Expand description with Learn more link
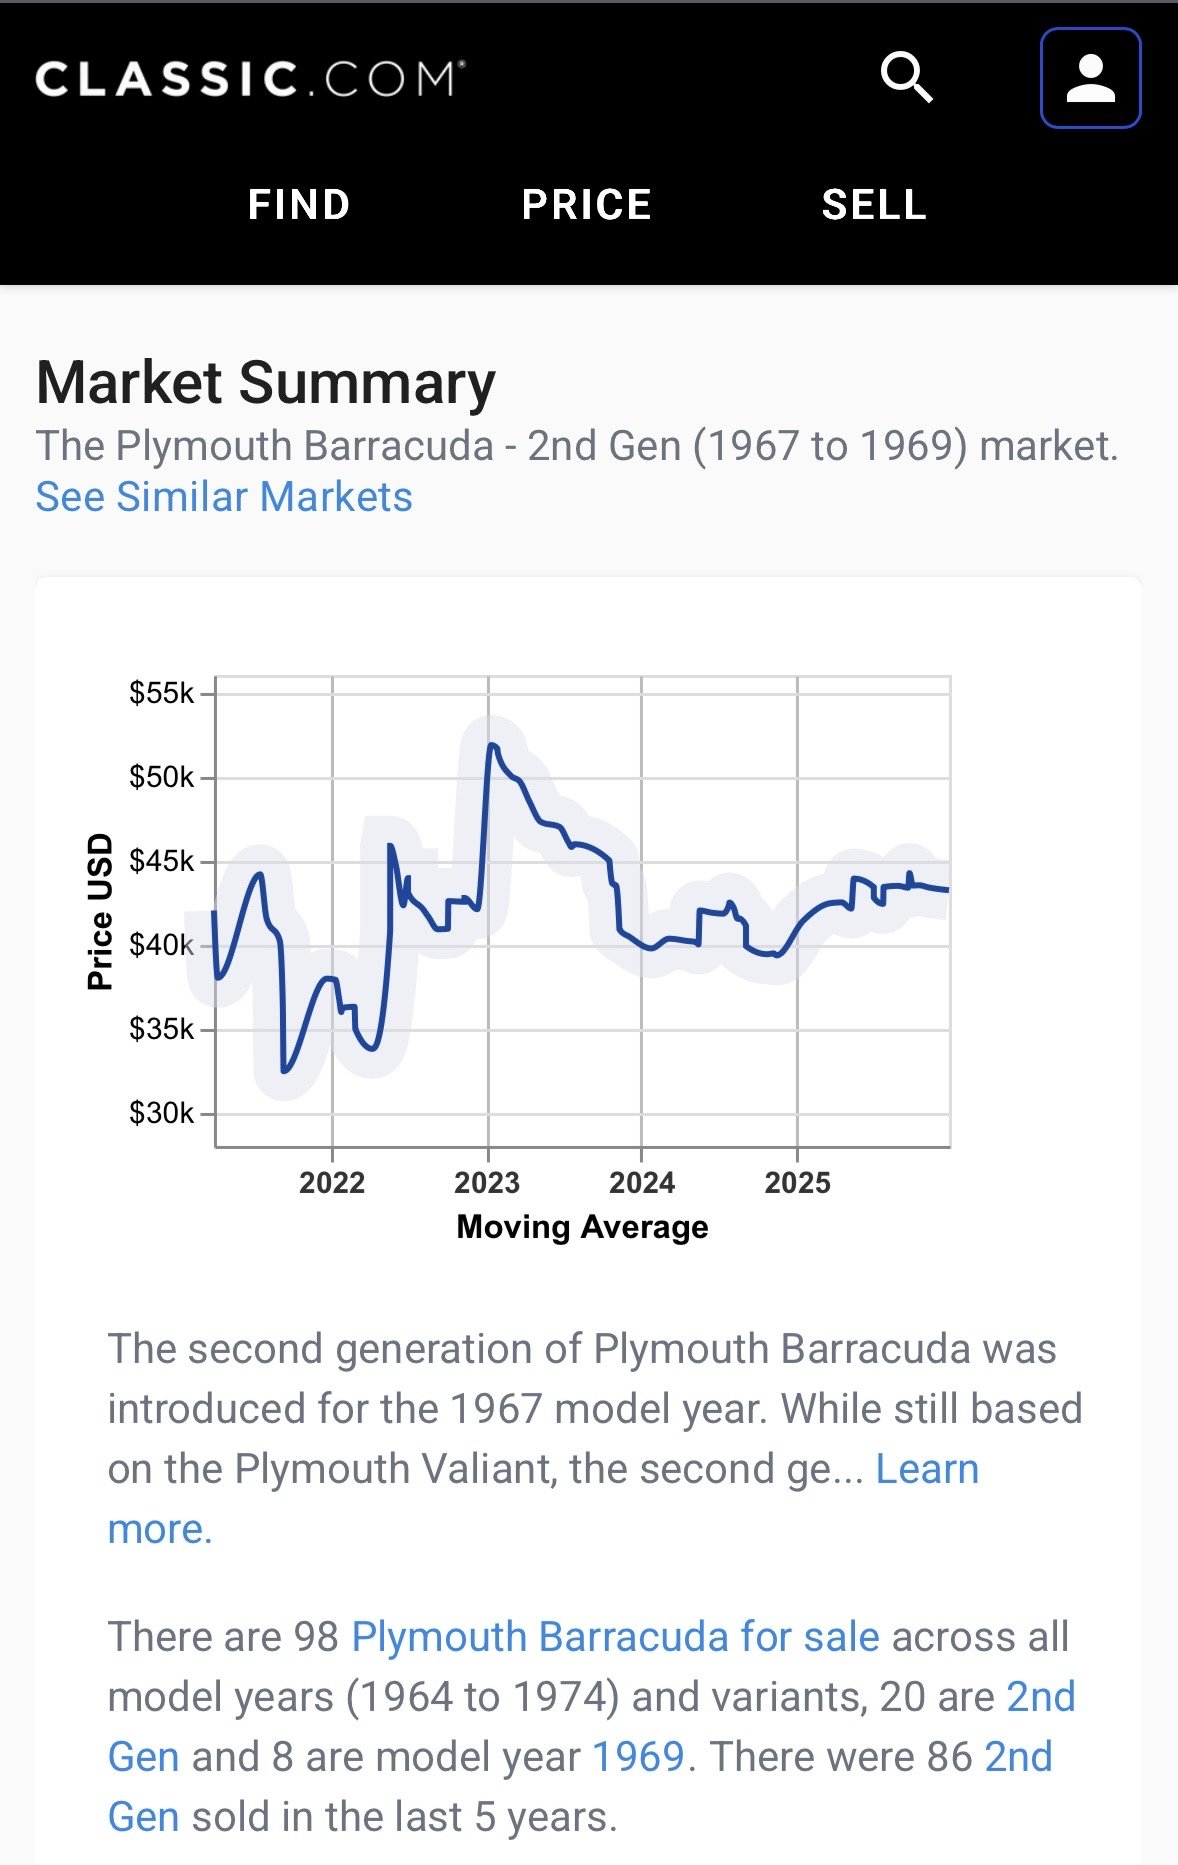 [x=926, y=1469]
